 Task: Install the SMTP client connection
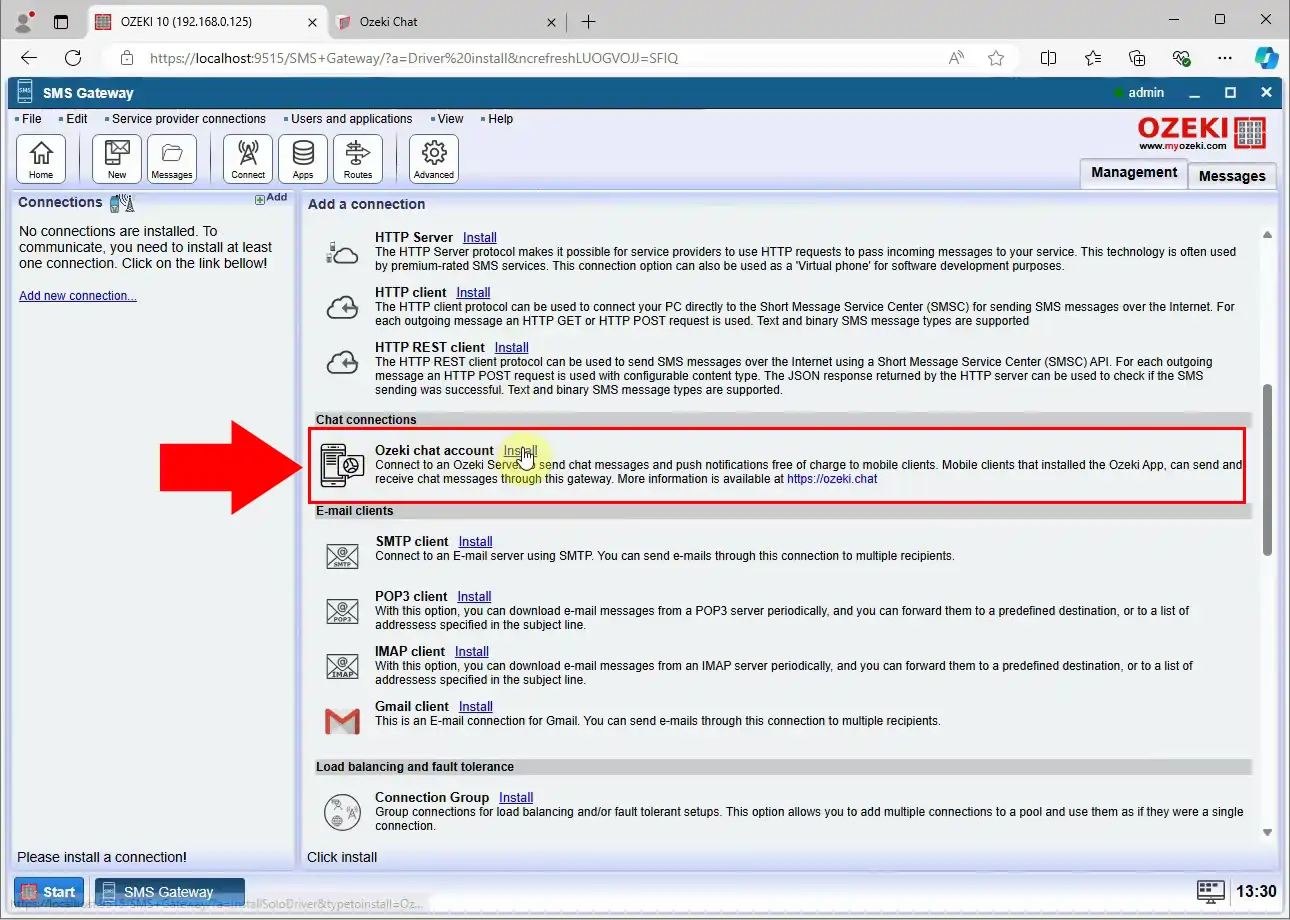pos(476,542)
